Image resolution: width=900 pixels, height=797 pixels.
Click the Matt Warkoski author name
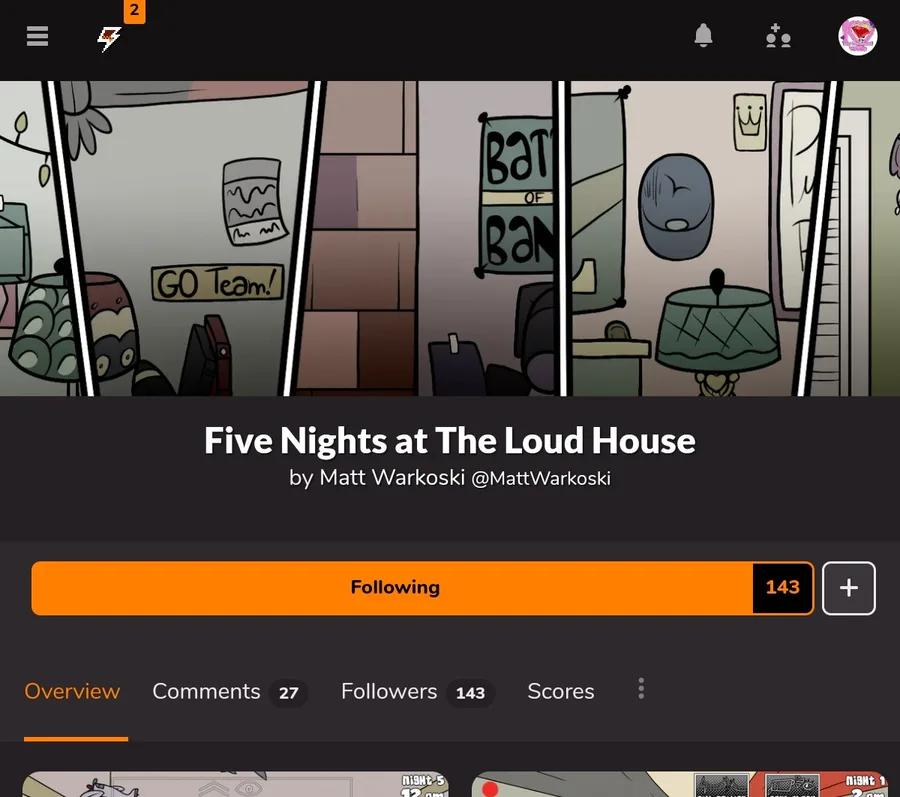(x=391, y=477)
